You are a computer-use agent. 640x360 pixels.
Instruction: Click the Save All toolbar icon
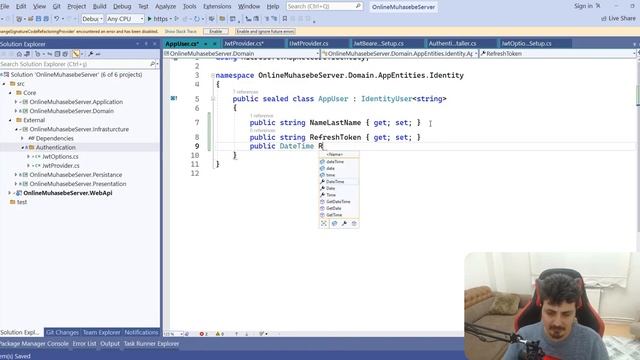[46, 19]
